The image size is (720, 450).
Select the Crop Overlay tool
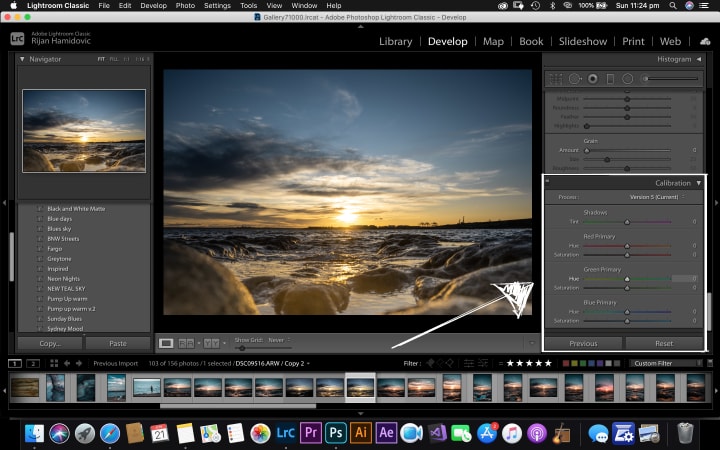556,79
